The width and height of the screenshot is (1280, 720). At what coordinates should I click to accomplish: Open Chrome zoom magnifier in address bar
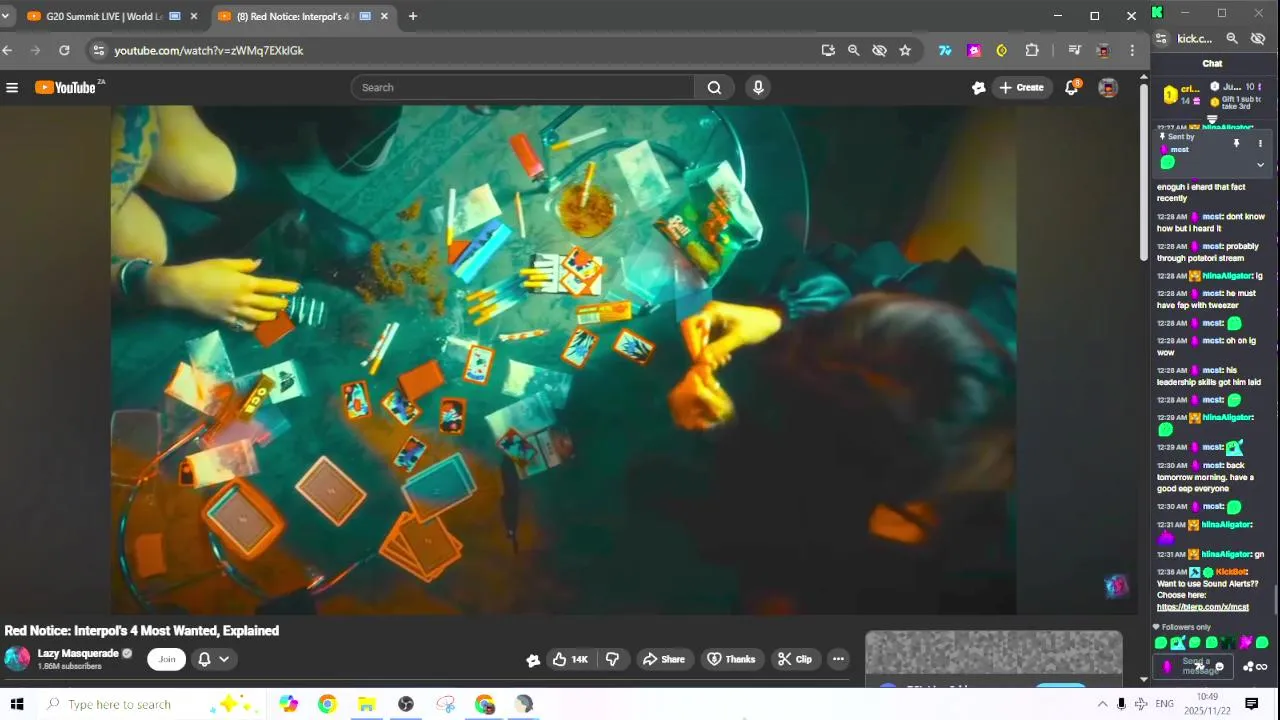coord(853,50)
